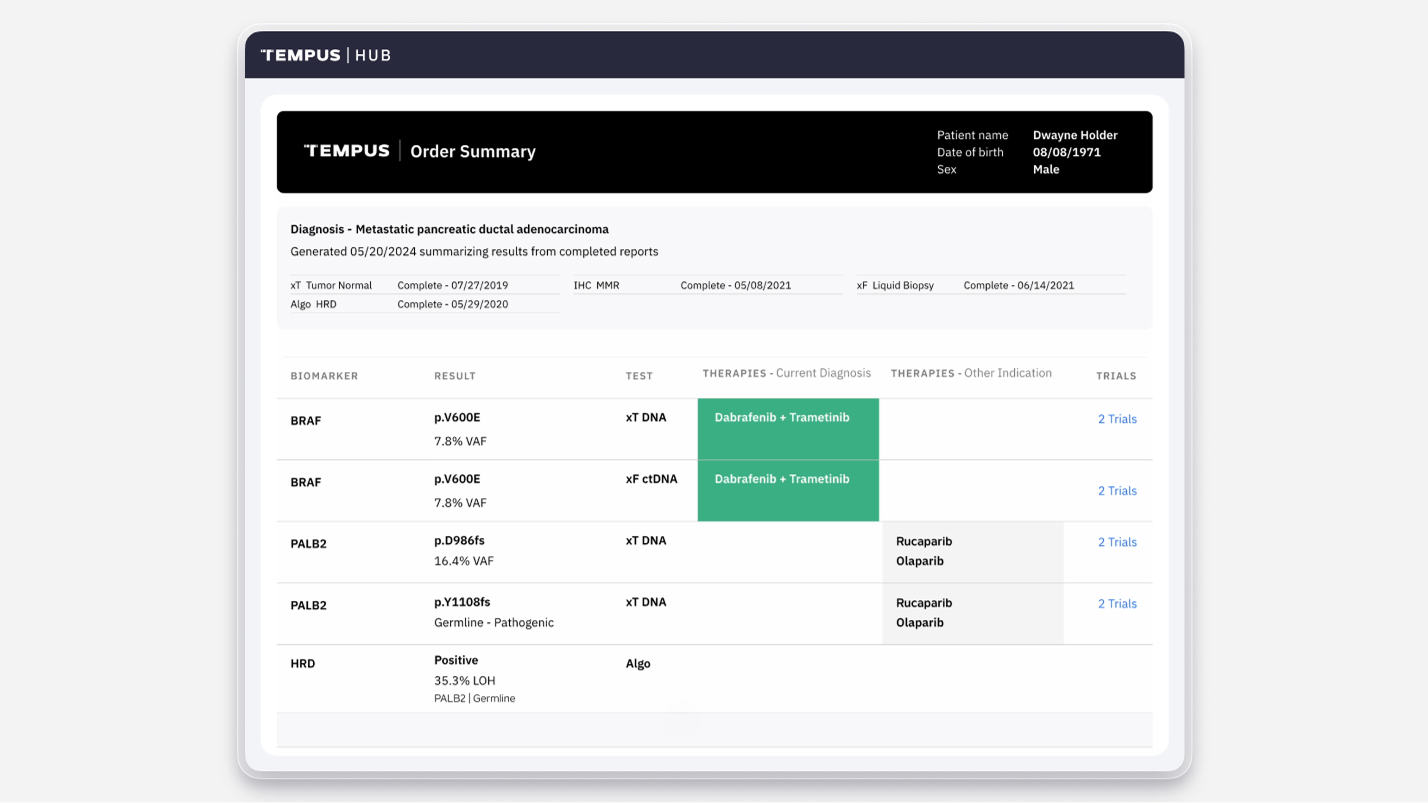Viewport: 1428px width, 803px height.
Task: Click the patient name Dwayne Holder
Action: 1075,135
